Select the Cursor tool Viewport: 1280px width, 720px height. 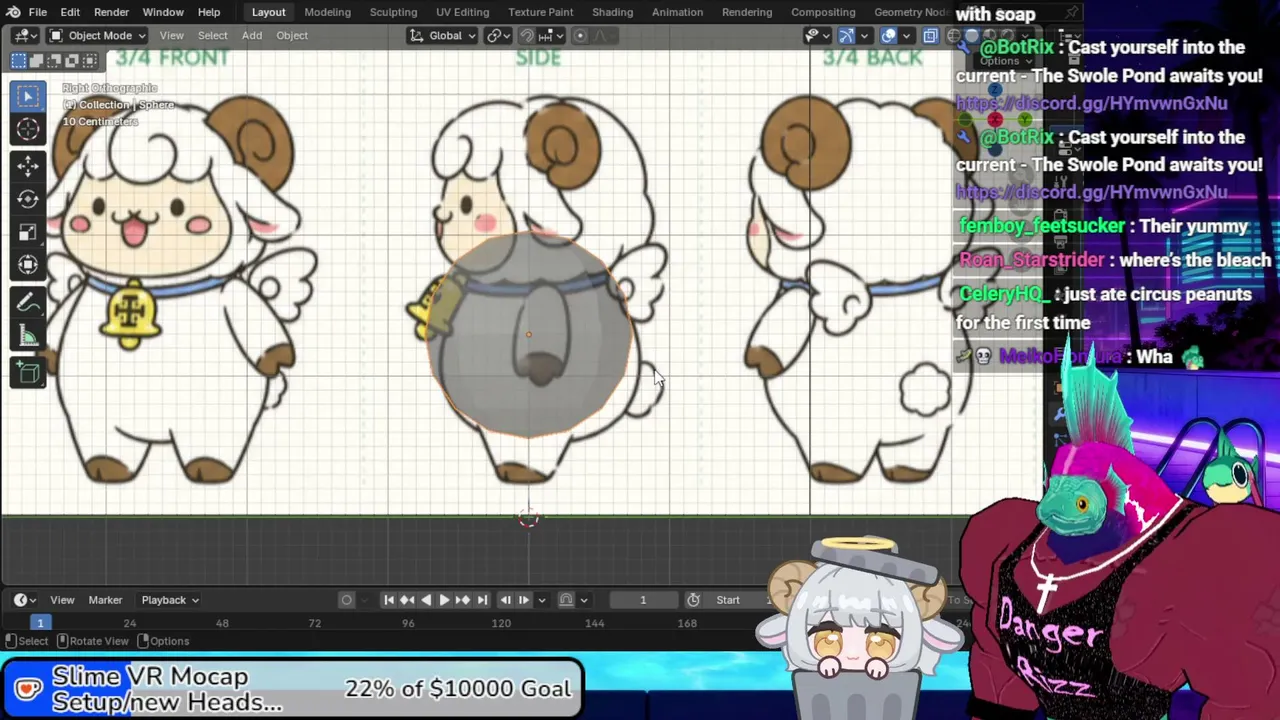tap(28, 130)
